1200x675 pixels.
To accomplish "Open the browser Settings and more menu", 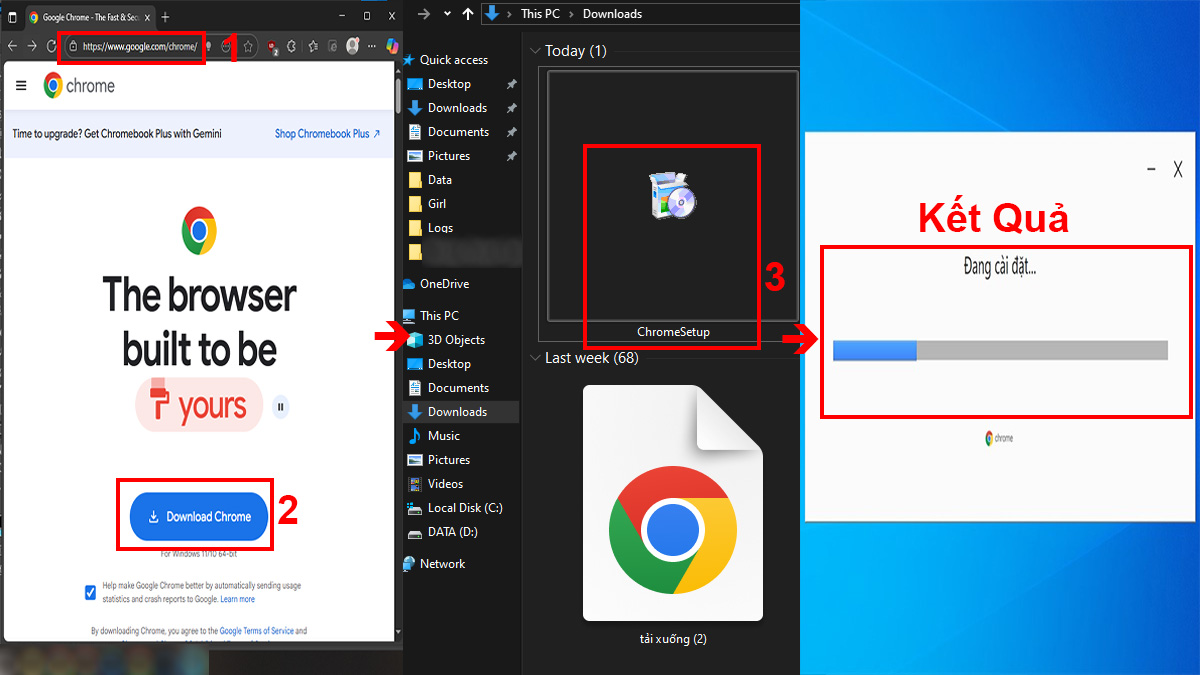I will point(372,46).
